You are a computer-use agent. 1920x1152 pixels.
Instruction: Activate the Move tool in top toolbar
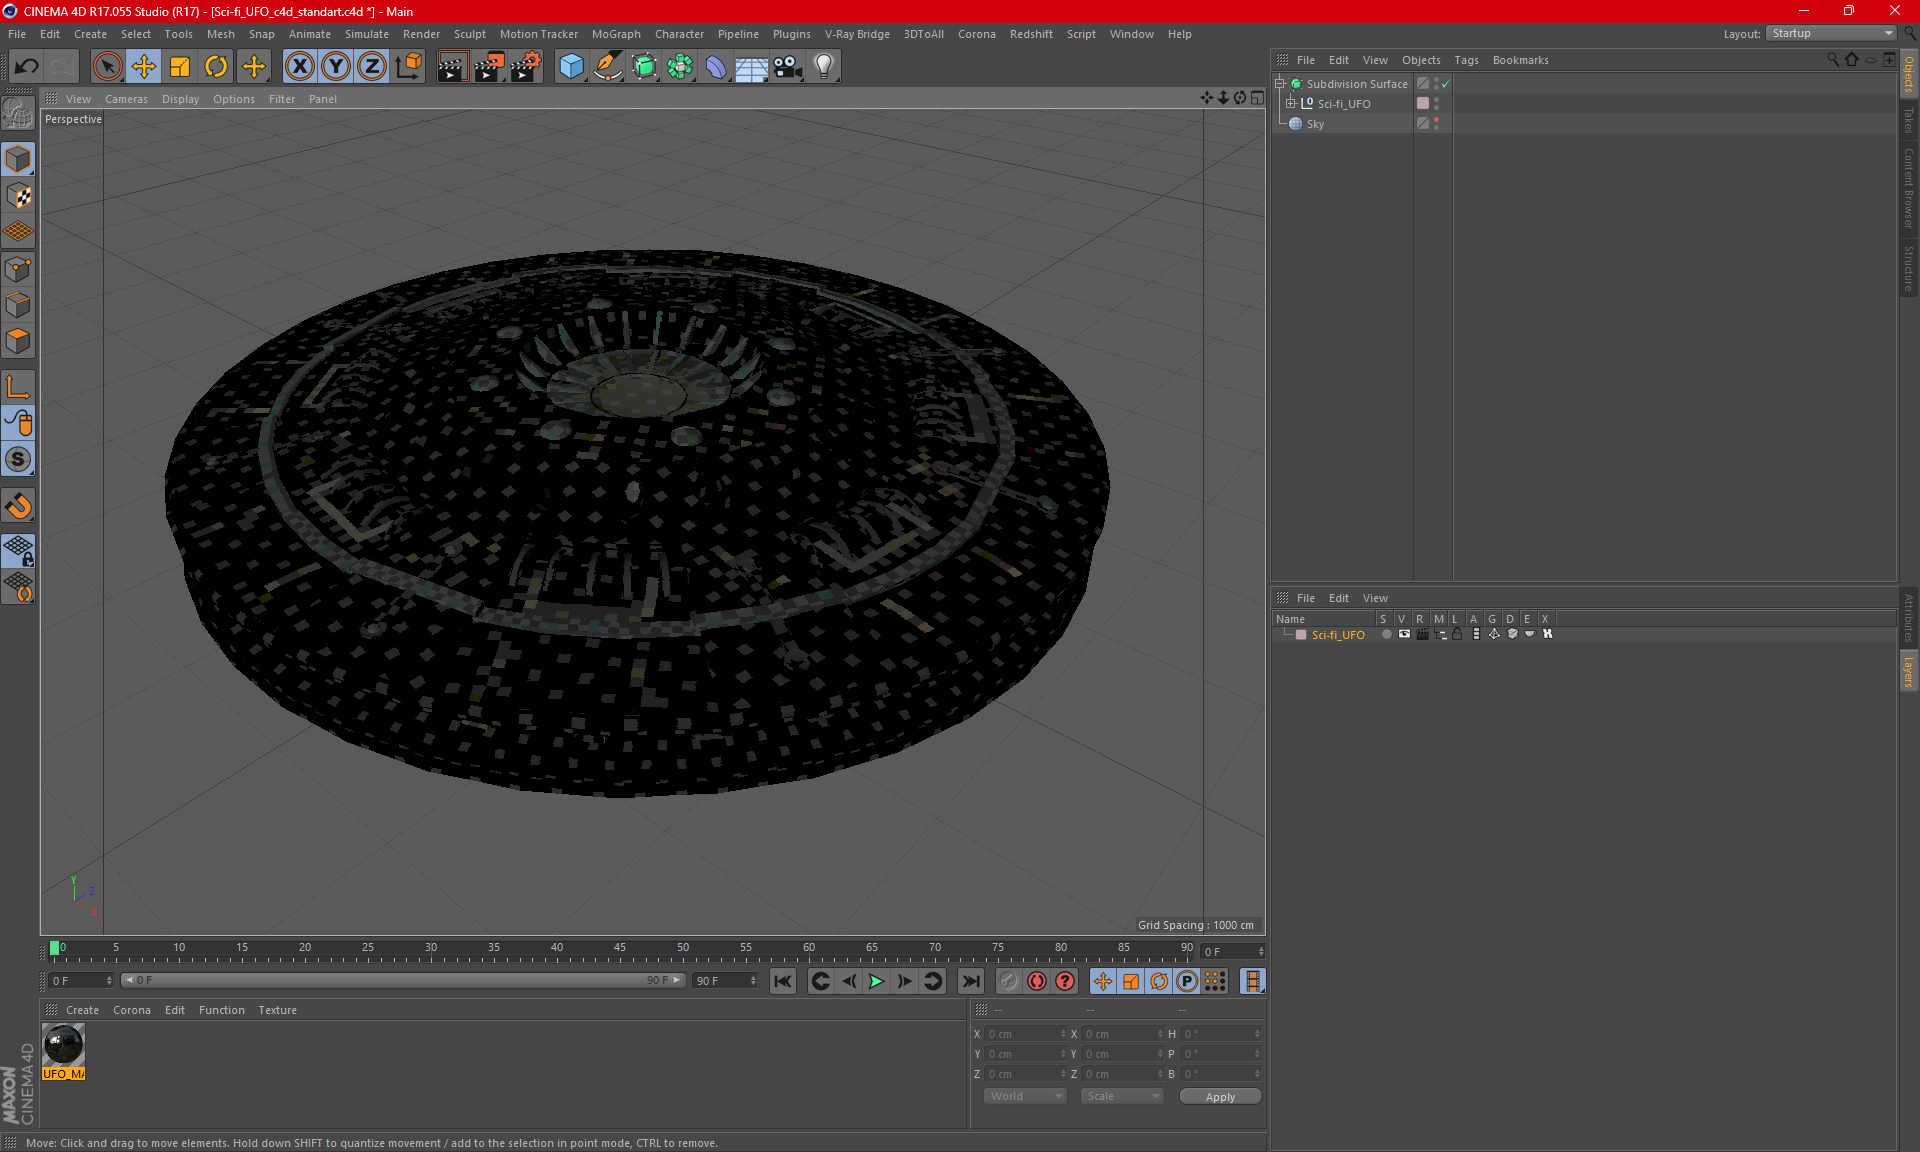(144, 67)
